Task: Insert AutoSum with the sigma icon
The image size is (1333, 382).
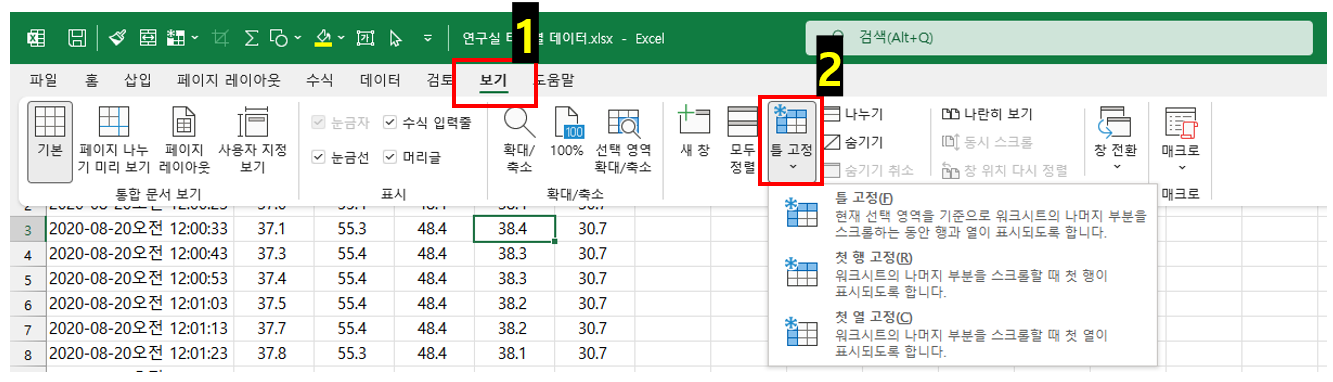Action: point(252,38)
